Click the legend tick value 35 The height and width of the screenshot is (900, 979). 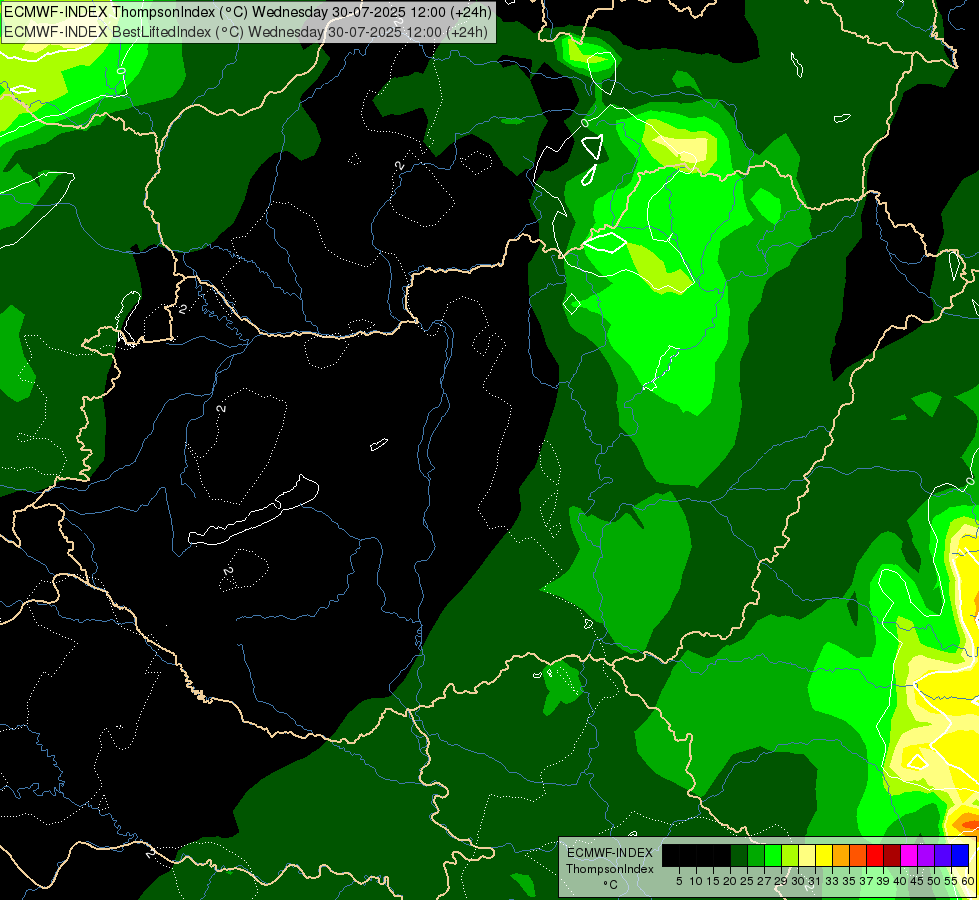coord(849,881)
